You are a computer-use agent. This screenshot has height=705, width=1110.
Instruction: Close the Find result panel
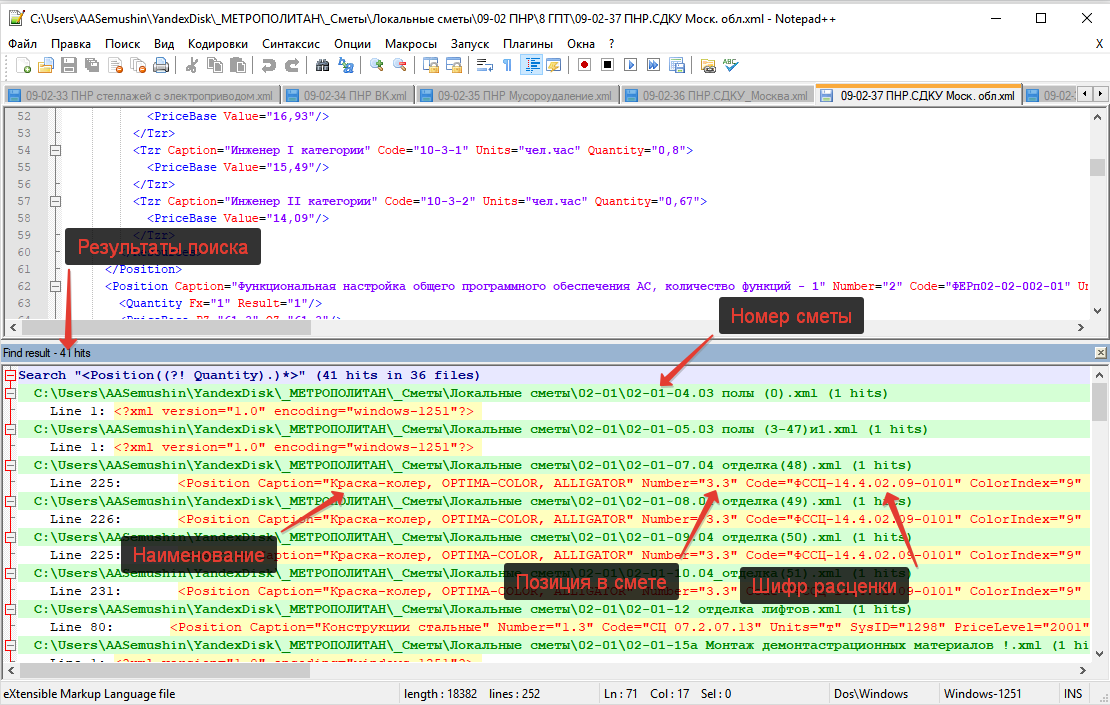click(x=1100, y=353)
